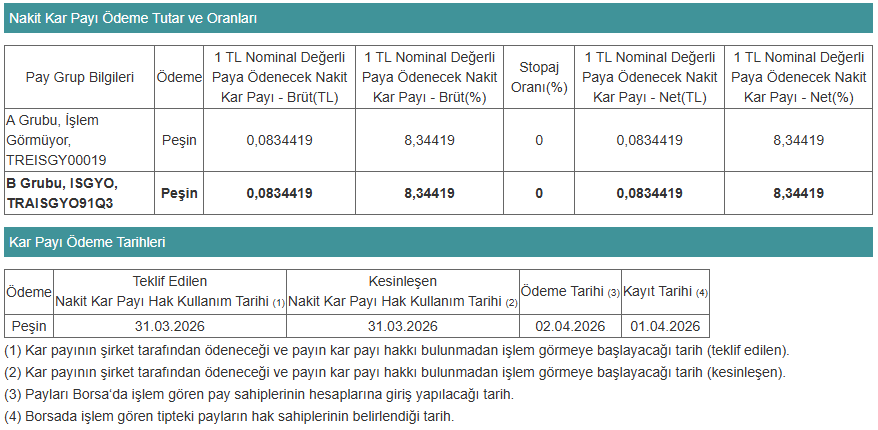This screenshot has width=878, height=430.
Task: Click 'Ödeme' header in the payment dates table
Action: (x=29, y=292)
